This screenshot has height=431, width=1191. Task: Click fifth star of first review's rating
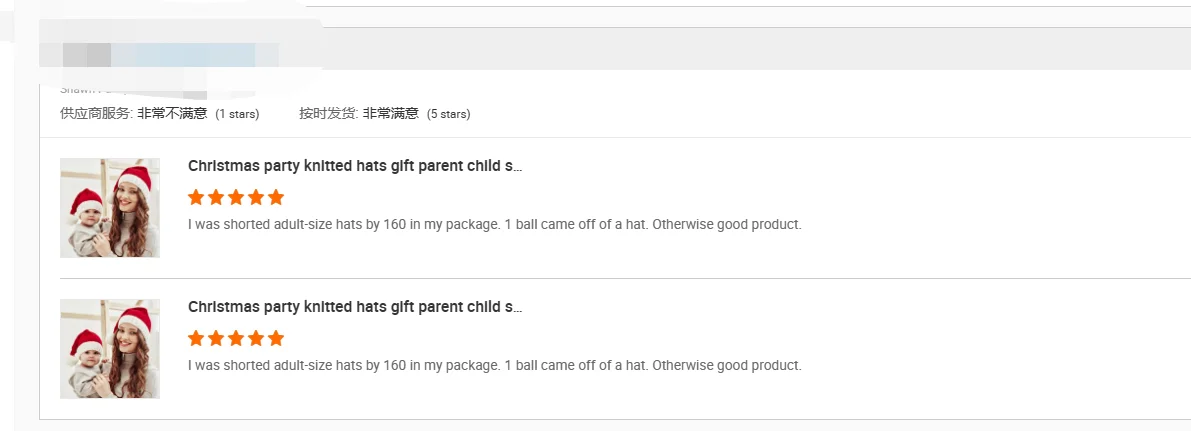click(x=276, y=197)
